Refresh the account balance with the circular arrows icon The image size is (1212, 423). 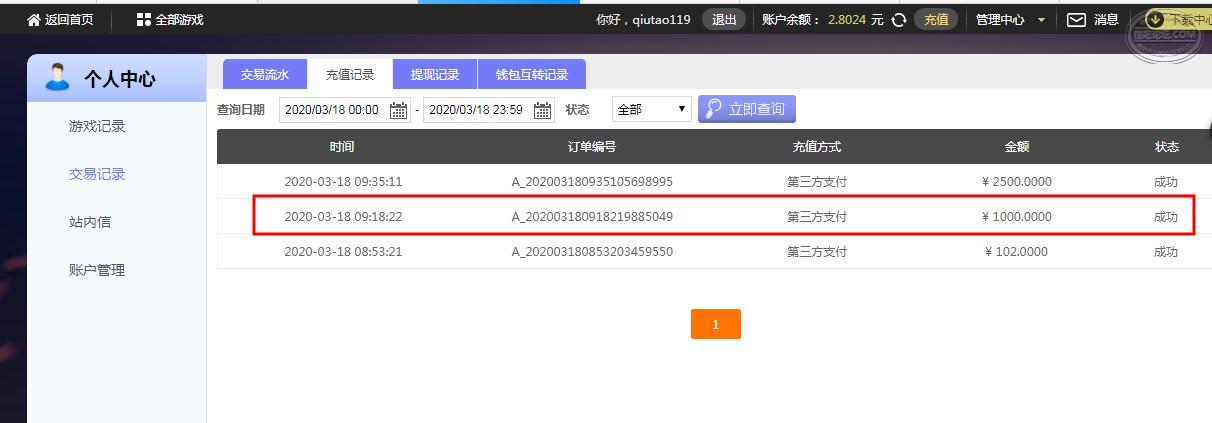coord(898,20)
